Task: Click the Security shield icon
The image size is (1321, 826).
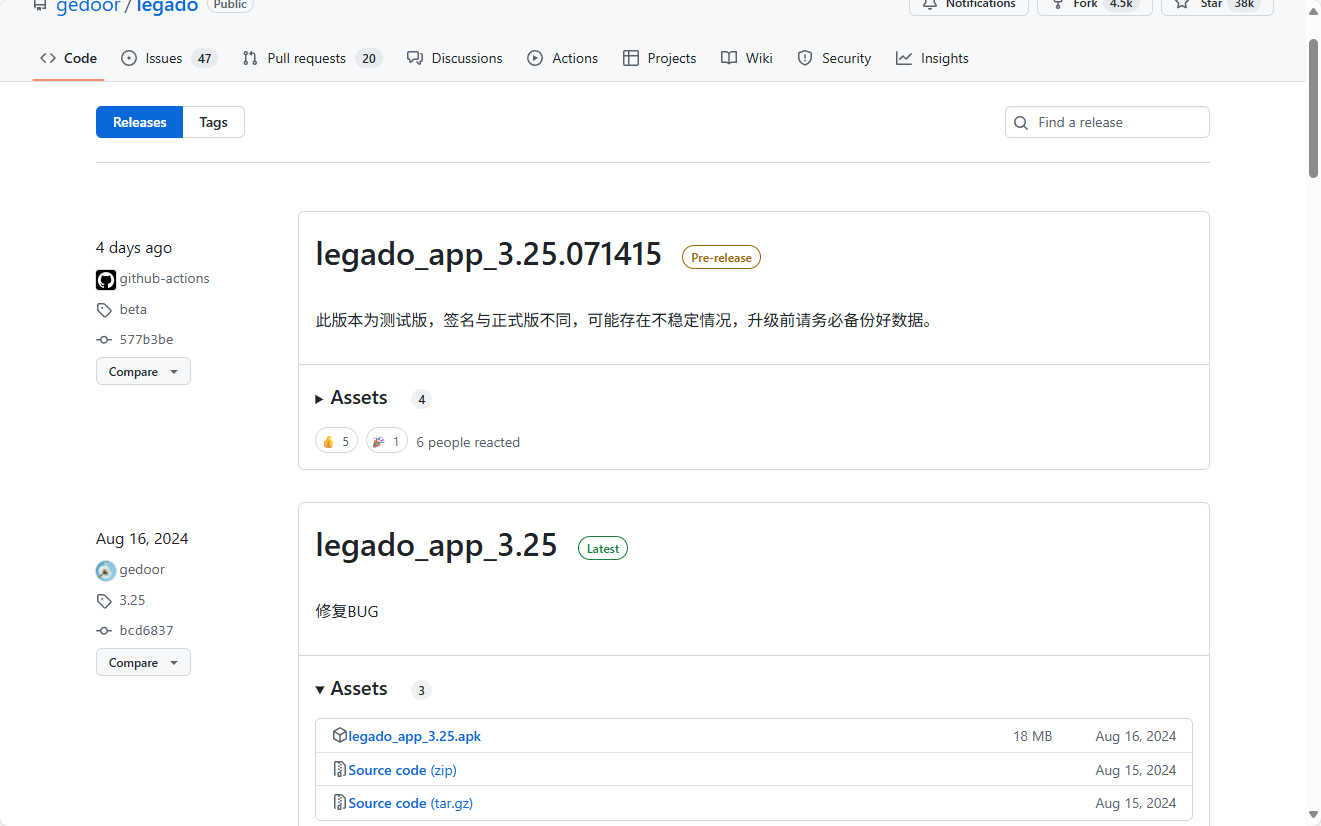Action: pyautogui.click(x=805, y=58)
